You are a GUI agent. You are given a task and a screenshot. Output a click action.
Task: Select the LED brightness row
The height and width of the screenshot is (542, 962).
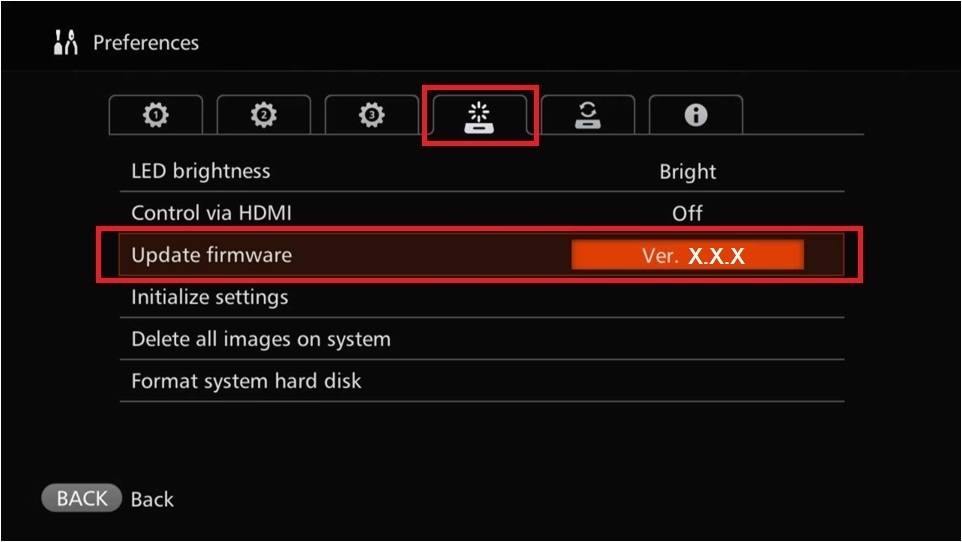click(x=482, y=171)
